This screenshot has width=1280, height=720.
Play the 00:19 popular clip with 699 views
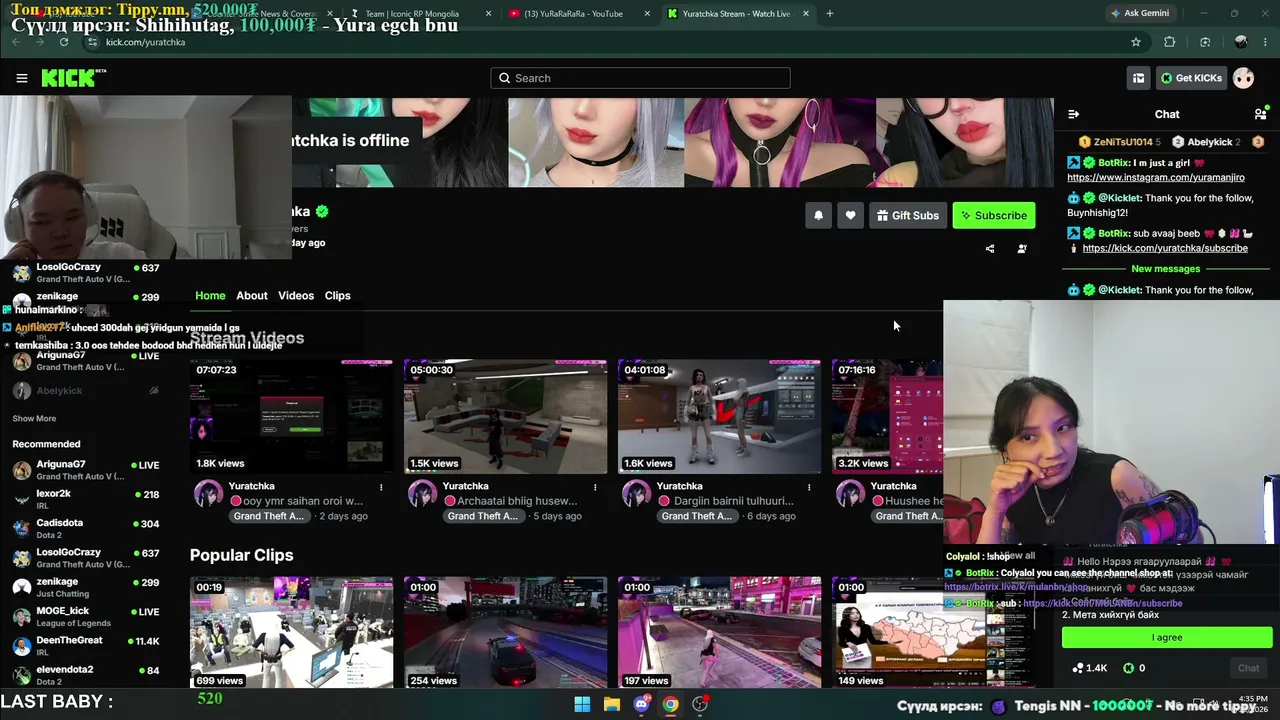pos(291,632)
